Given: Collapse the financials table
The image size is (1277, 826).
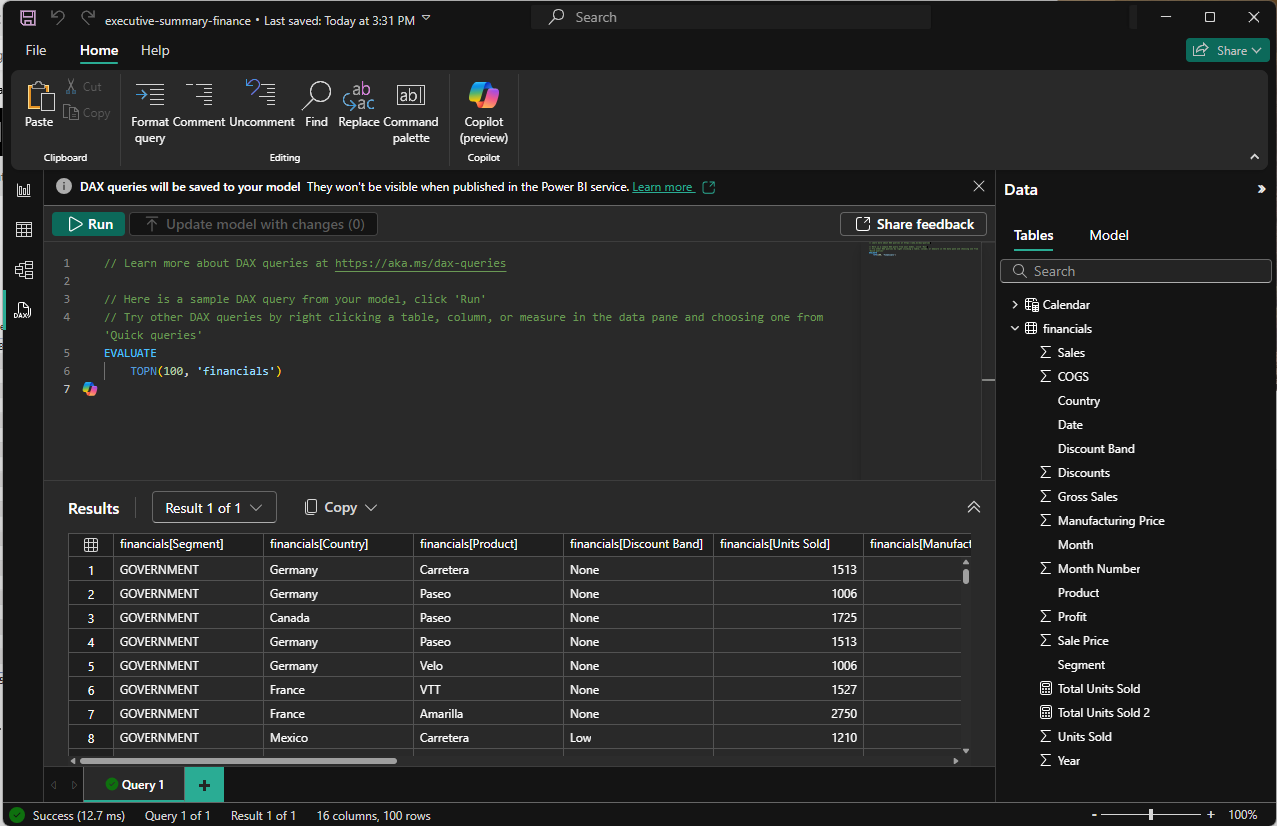Looking at the screenshot, I should click(x=1015, y=329).
